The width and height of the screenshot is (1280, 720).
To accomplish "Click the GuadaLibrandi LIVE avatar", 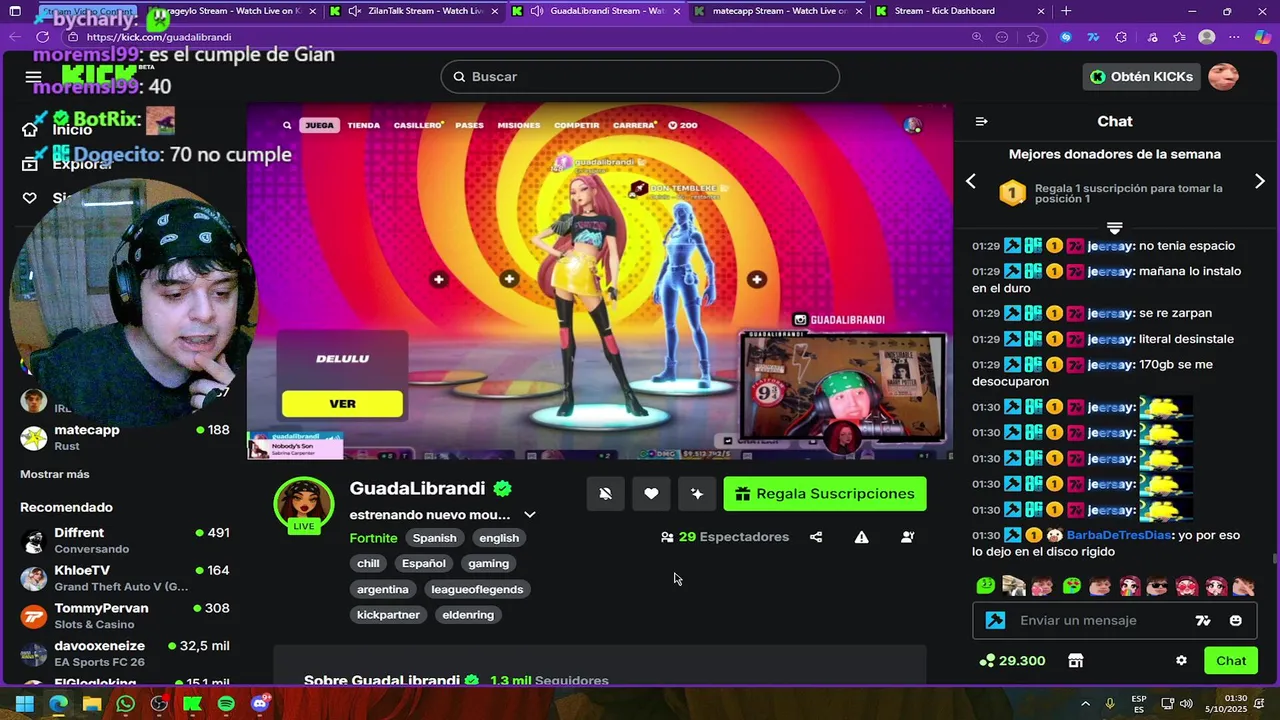I will pyautogui.click(x=304, y=505).
